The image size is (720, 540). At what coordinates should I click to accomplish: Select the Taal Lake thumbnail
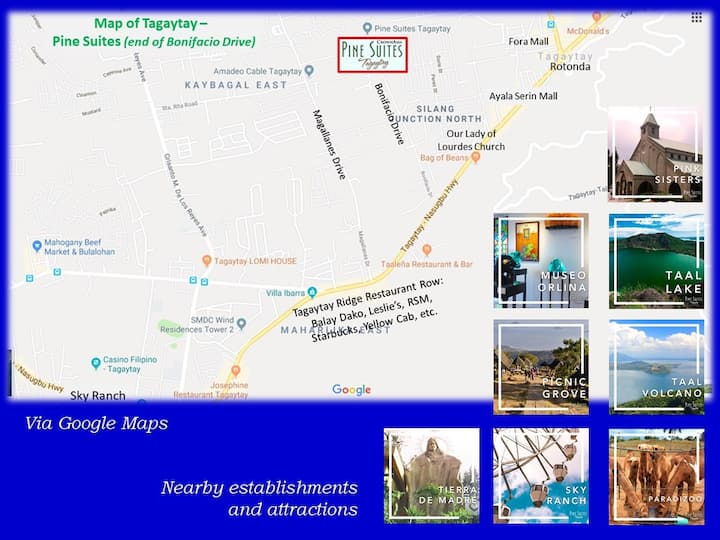point(656,260)
